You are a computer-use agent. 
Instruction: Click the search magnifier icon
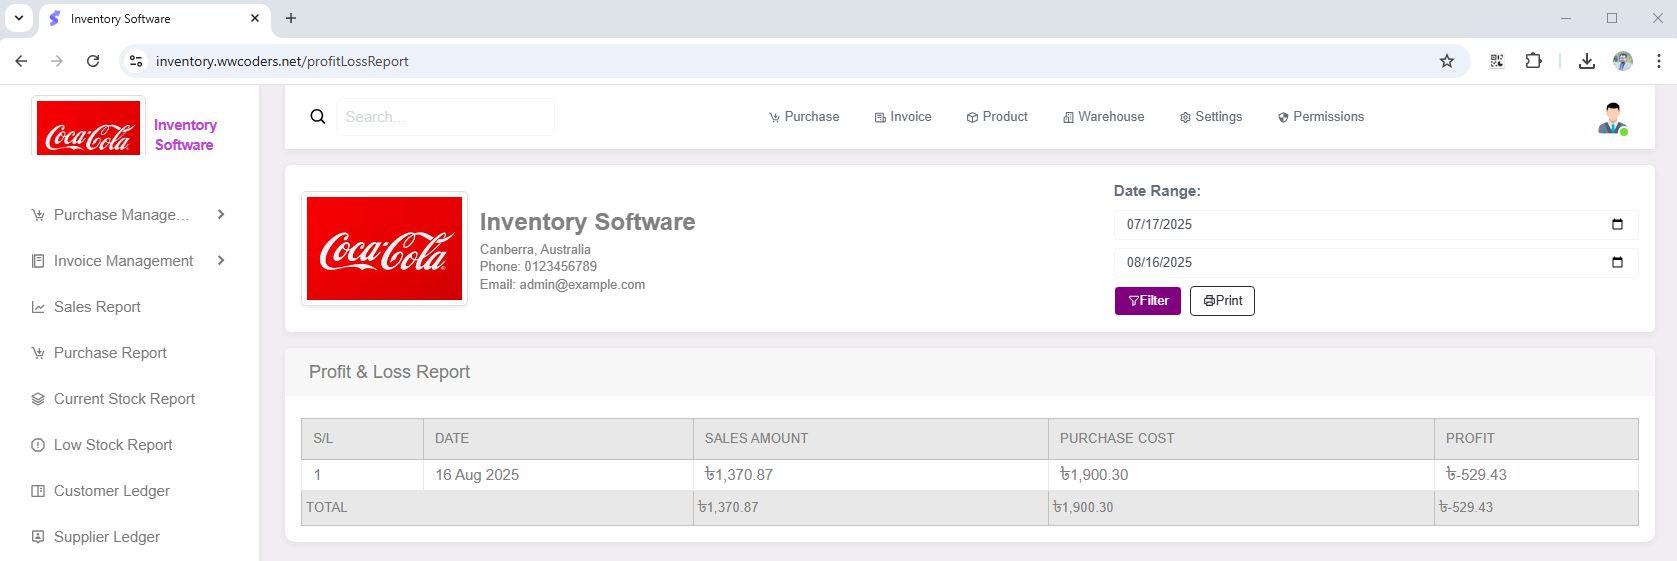[x=318, y=117]
